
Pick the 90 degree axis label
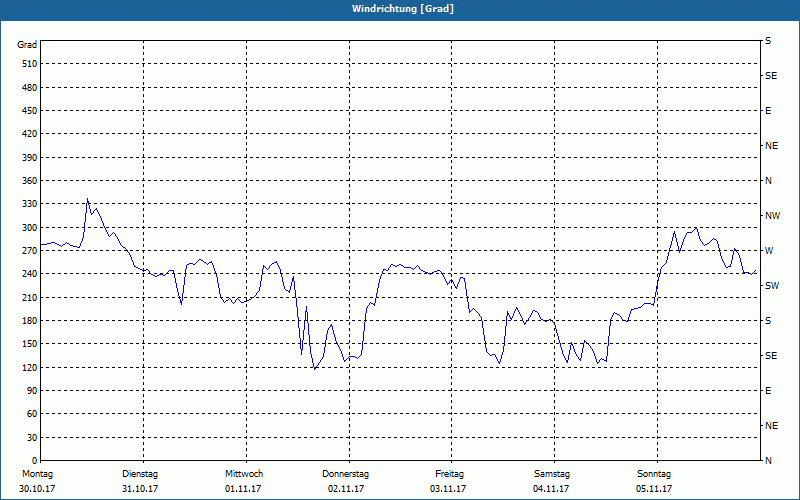pyautogui.click(x=32, y=391)
